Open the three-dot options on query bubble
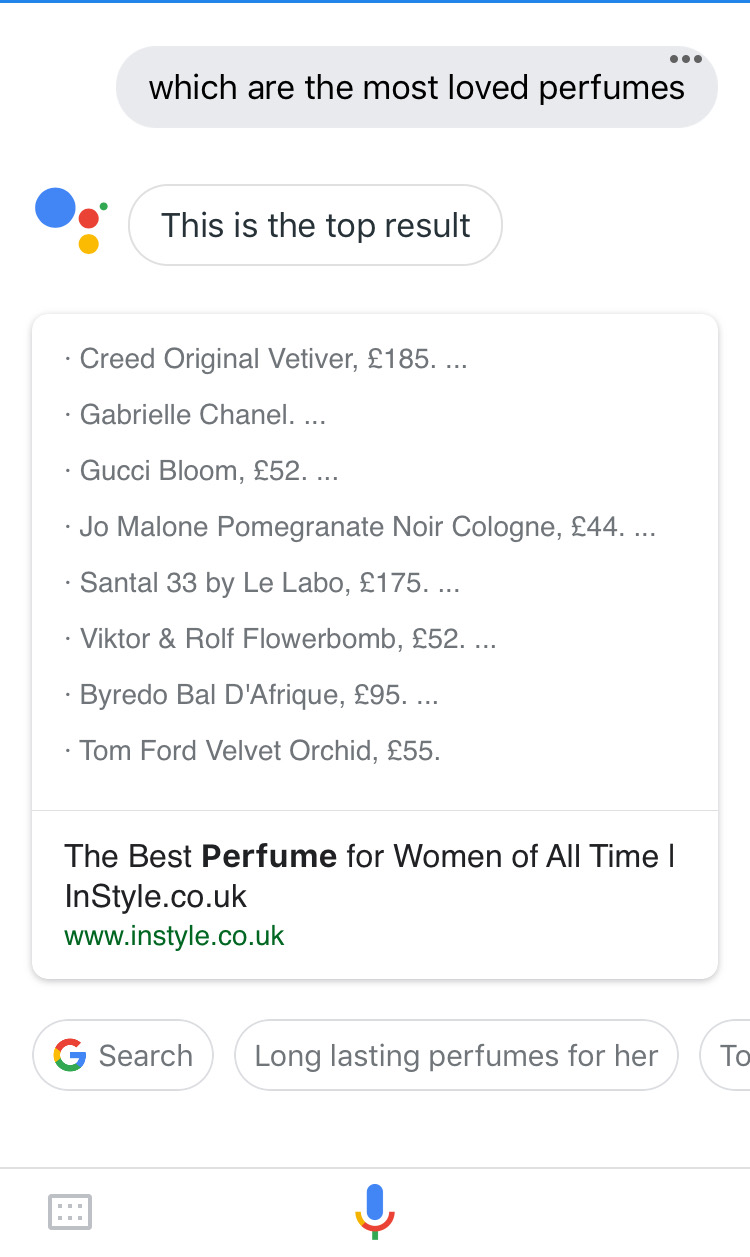750x1257 pixels. tap(685, 59)
